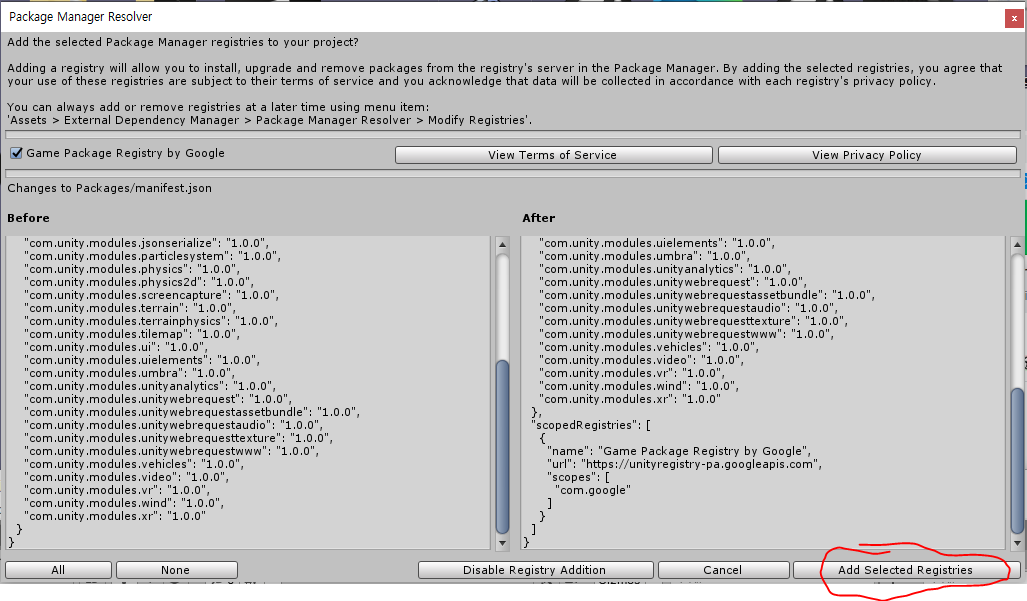Image resolution: width=1027 pixels, height=601 pixels.
Task: Click the Before pane scroll down arrow
Action: (x=502, y=542)
